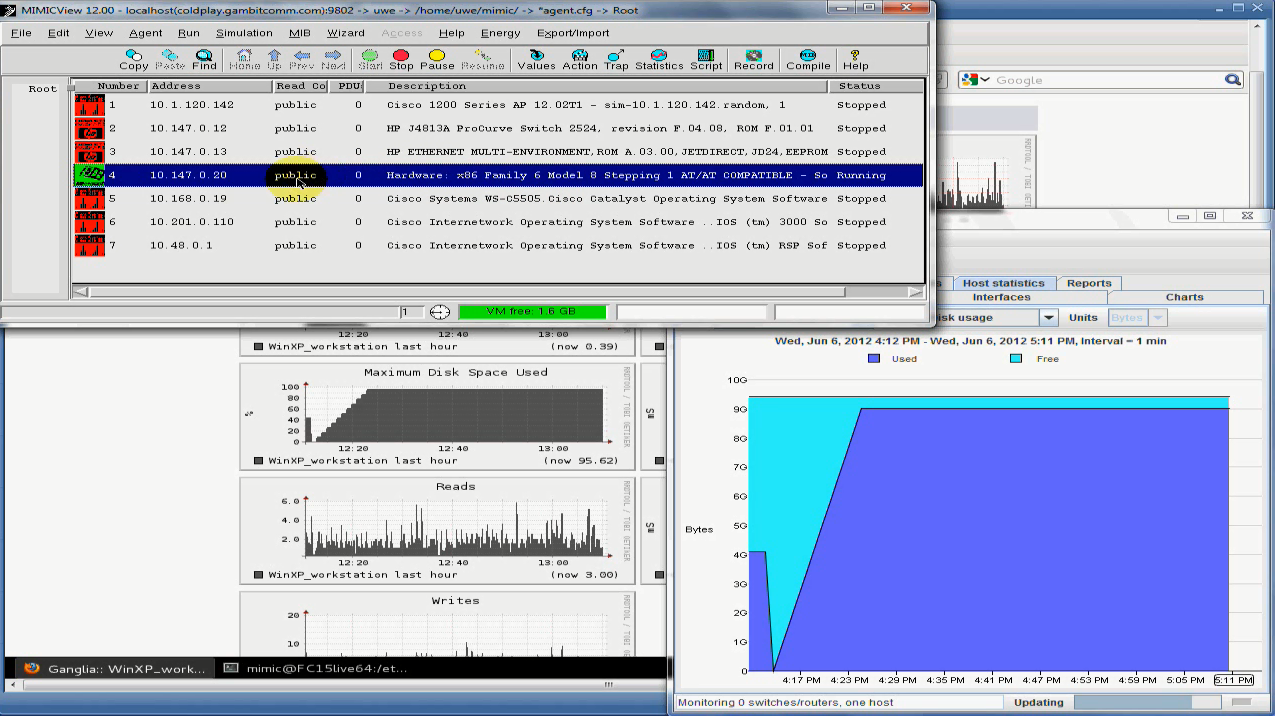Open the Energy menu

[x=500, y=33]
